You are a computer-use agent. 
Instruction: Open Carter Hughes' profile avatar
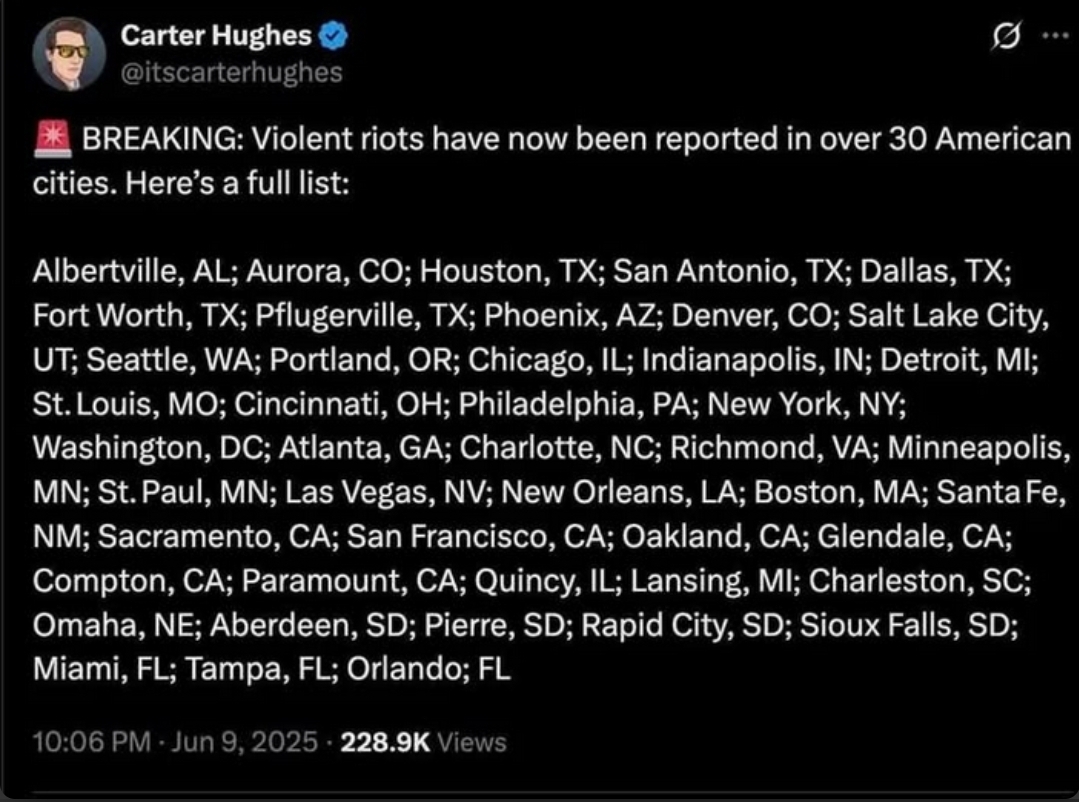(69, 55)
